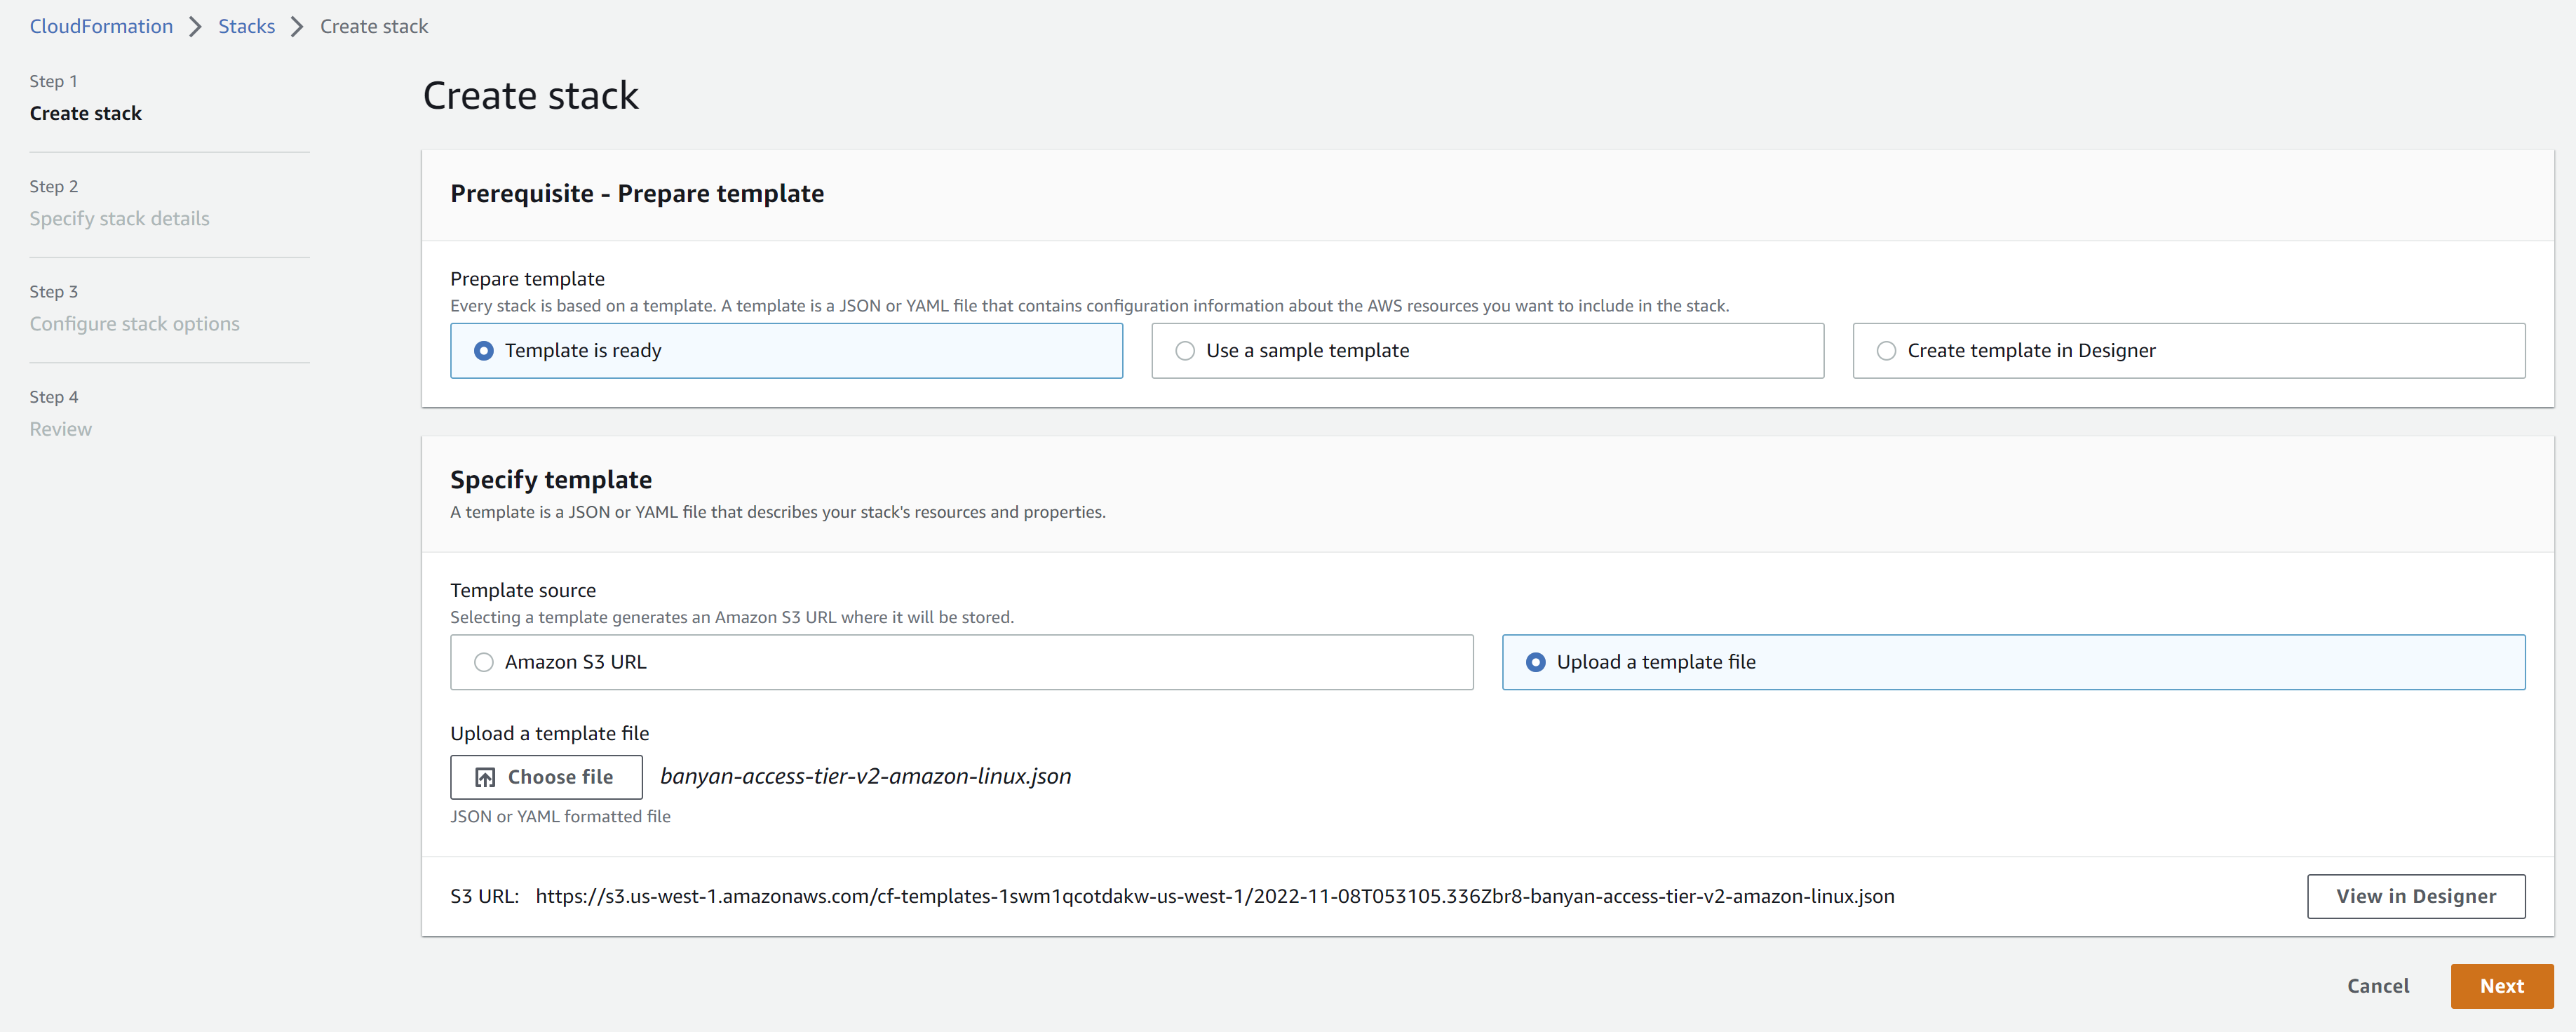Choose Create template in Designer option

click(x=1886, y=351)
